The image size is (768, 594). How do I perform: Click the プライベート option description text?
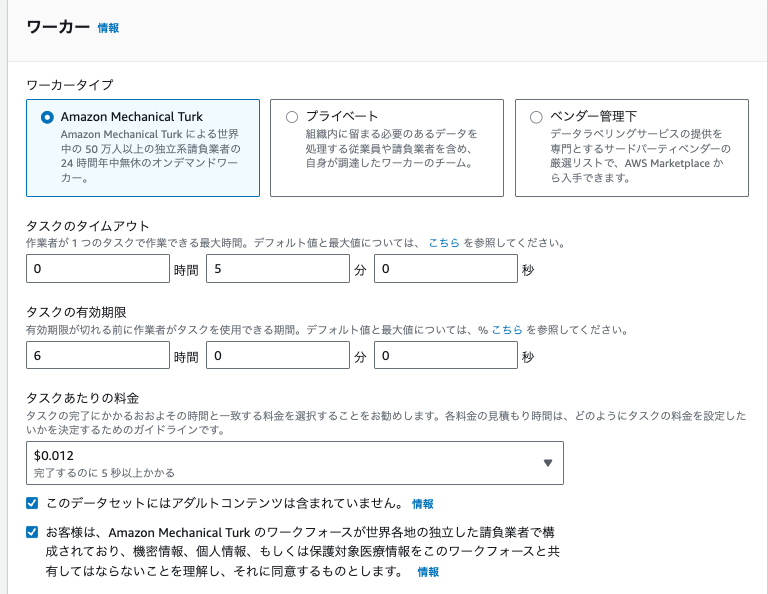391,148
